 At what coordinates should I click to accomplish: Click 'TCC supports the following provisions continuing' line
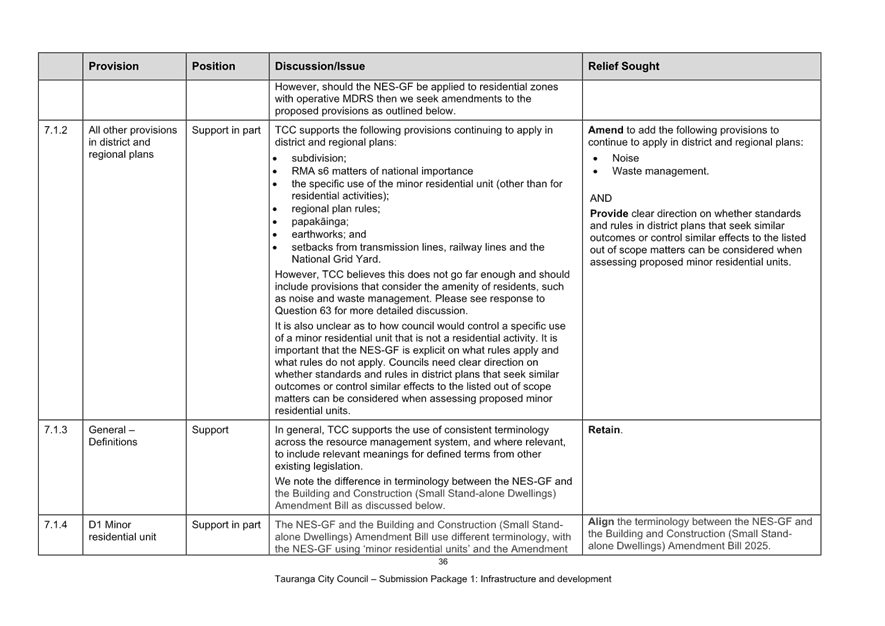[x=414, y=130]
